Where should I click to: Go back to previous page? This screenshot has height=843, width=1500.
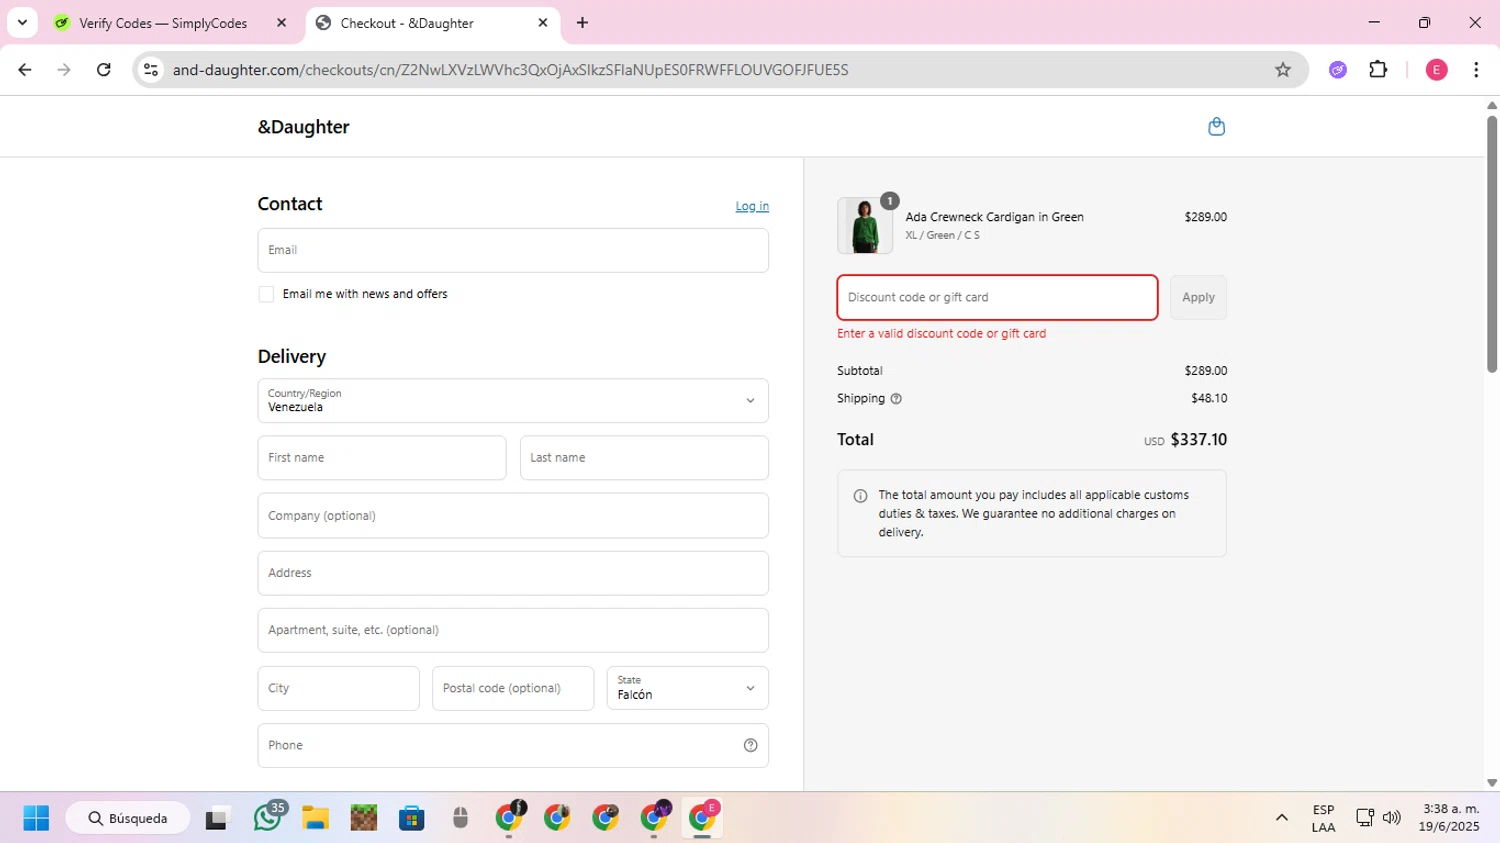click(x=25, y=69)
